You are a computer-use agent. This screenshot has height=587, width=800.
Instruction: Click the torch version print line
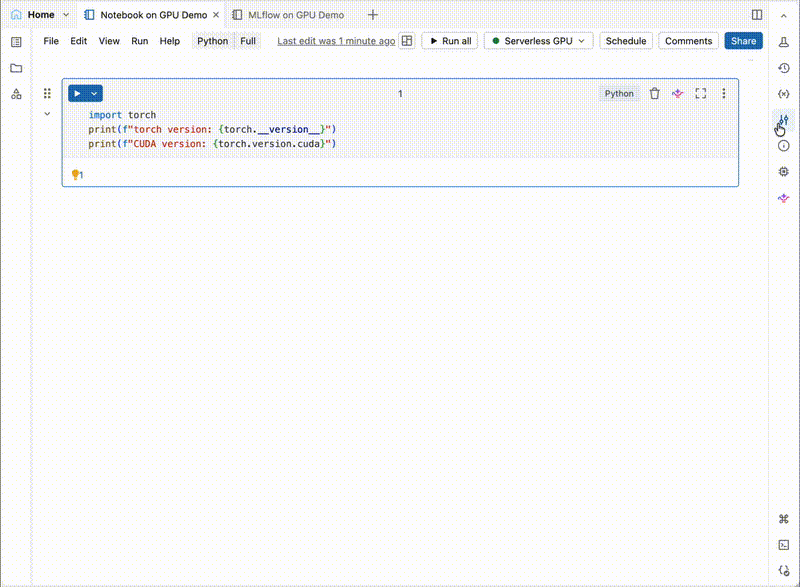[x=212, y=129]
